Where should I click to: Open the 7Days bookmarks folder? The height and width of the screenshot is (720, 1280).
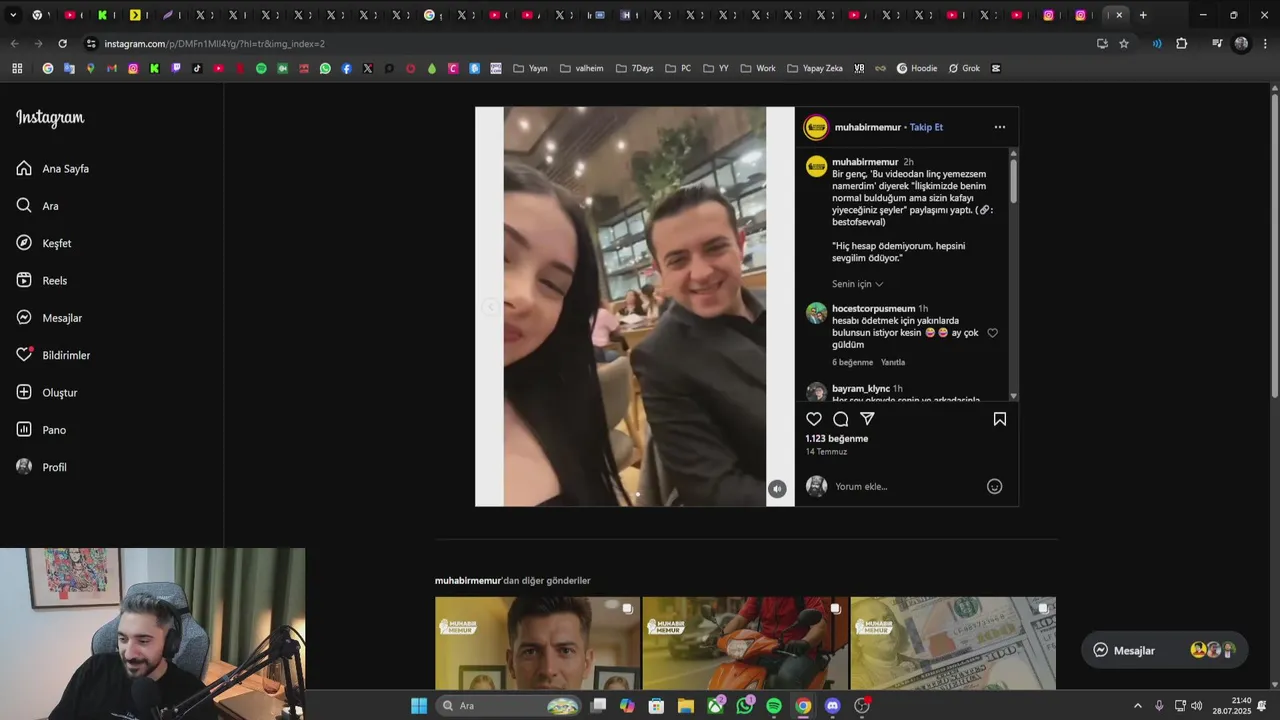[x=634, y=68]
